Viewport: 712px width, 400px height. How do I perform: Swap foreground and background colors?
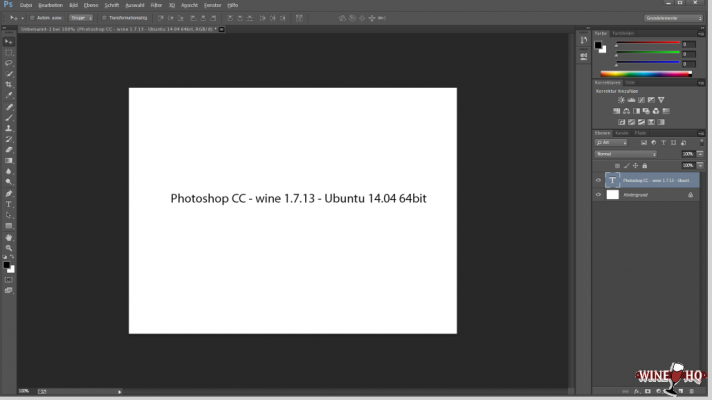tap(12, 257)
